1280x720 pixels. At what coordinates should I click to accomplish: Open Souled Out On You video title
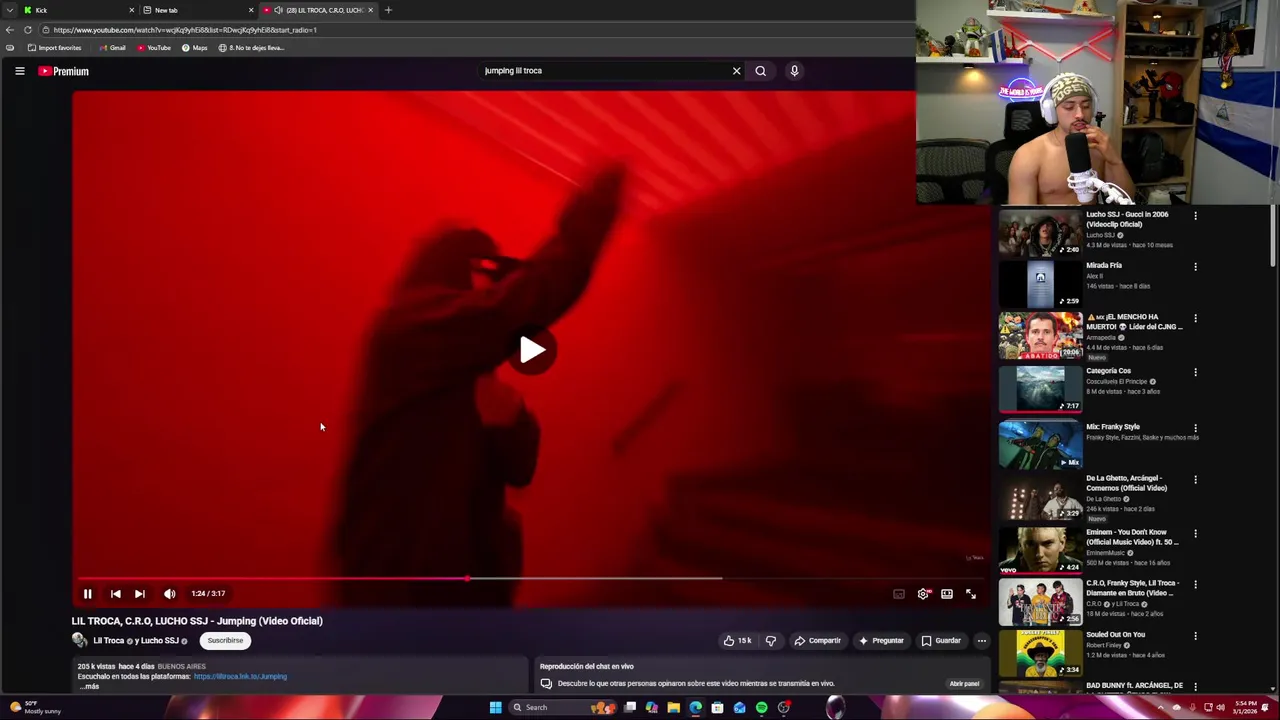(x=1115, y=635)
